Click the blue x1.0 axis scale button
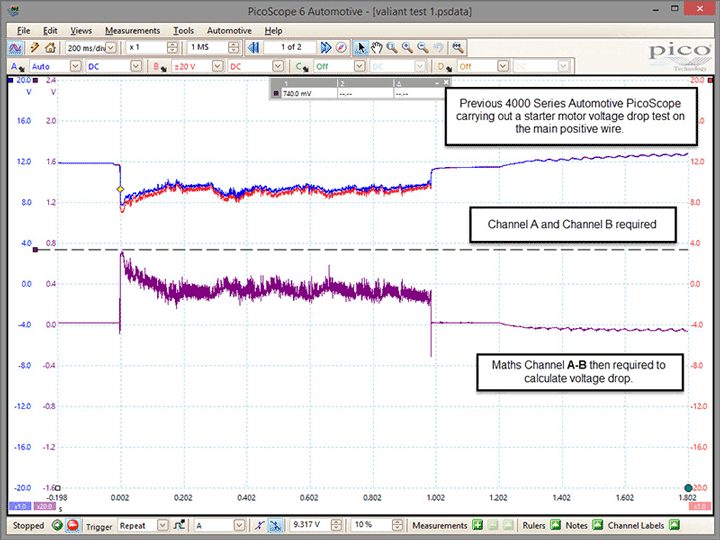 (x=19, y=506)
